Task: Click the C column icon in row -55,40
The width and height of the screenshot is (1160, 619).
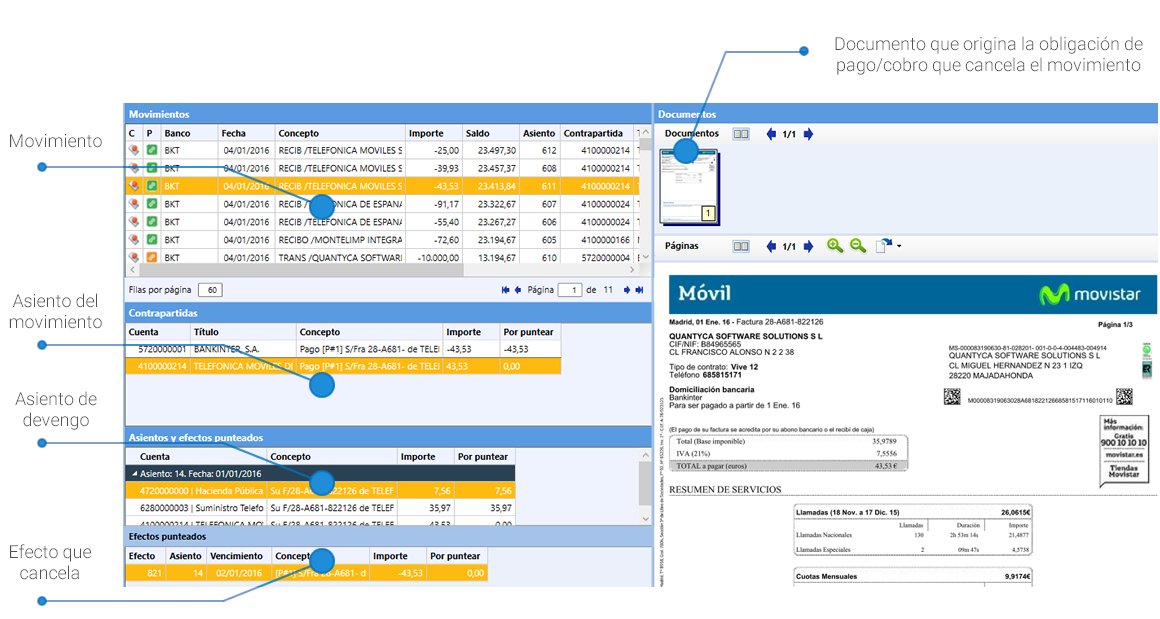Action: (134, 221)
